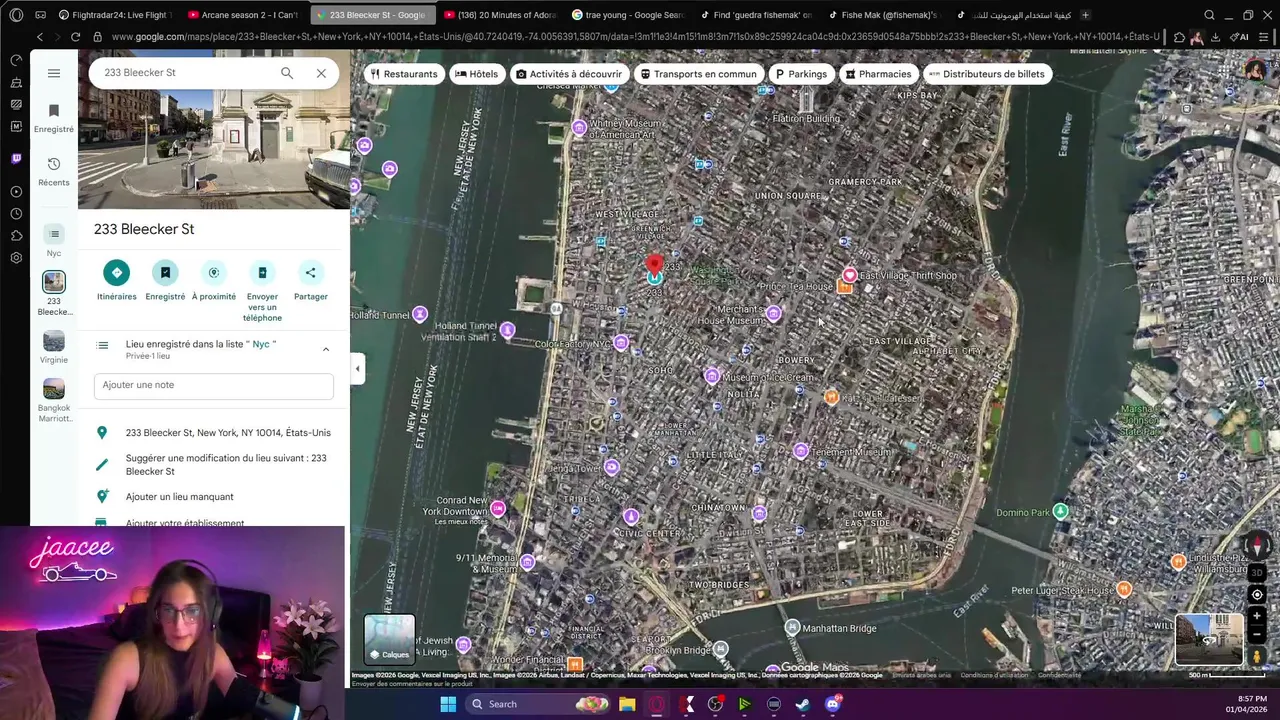Click the browser address bar URL

[635, 37]
